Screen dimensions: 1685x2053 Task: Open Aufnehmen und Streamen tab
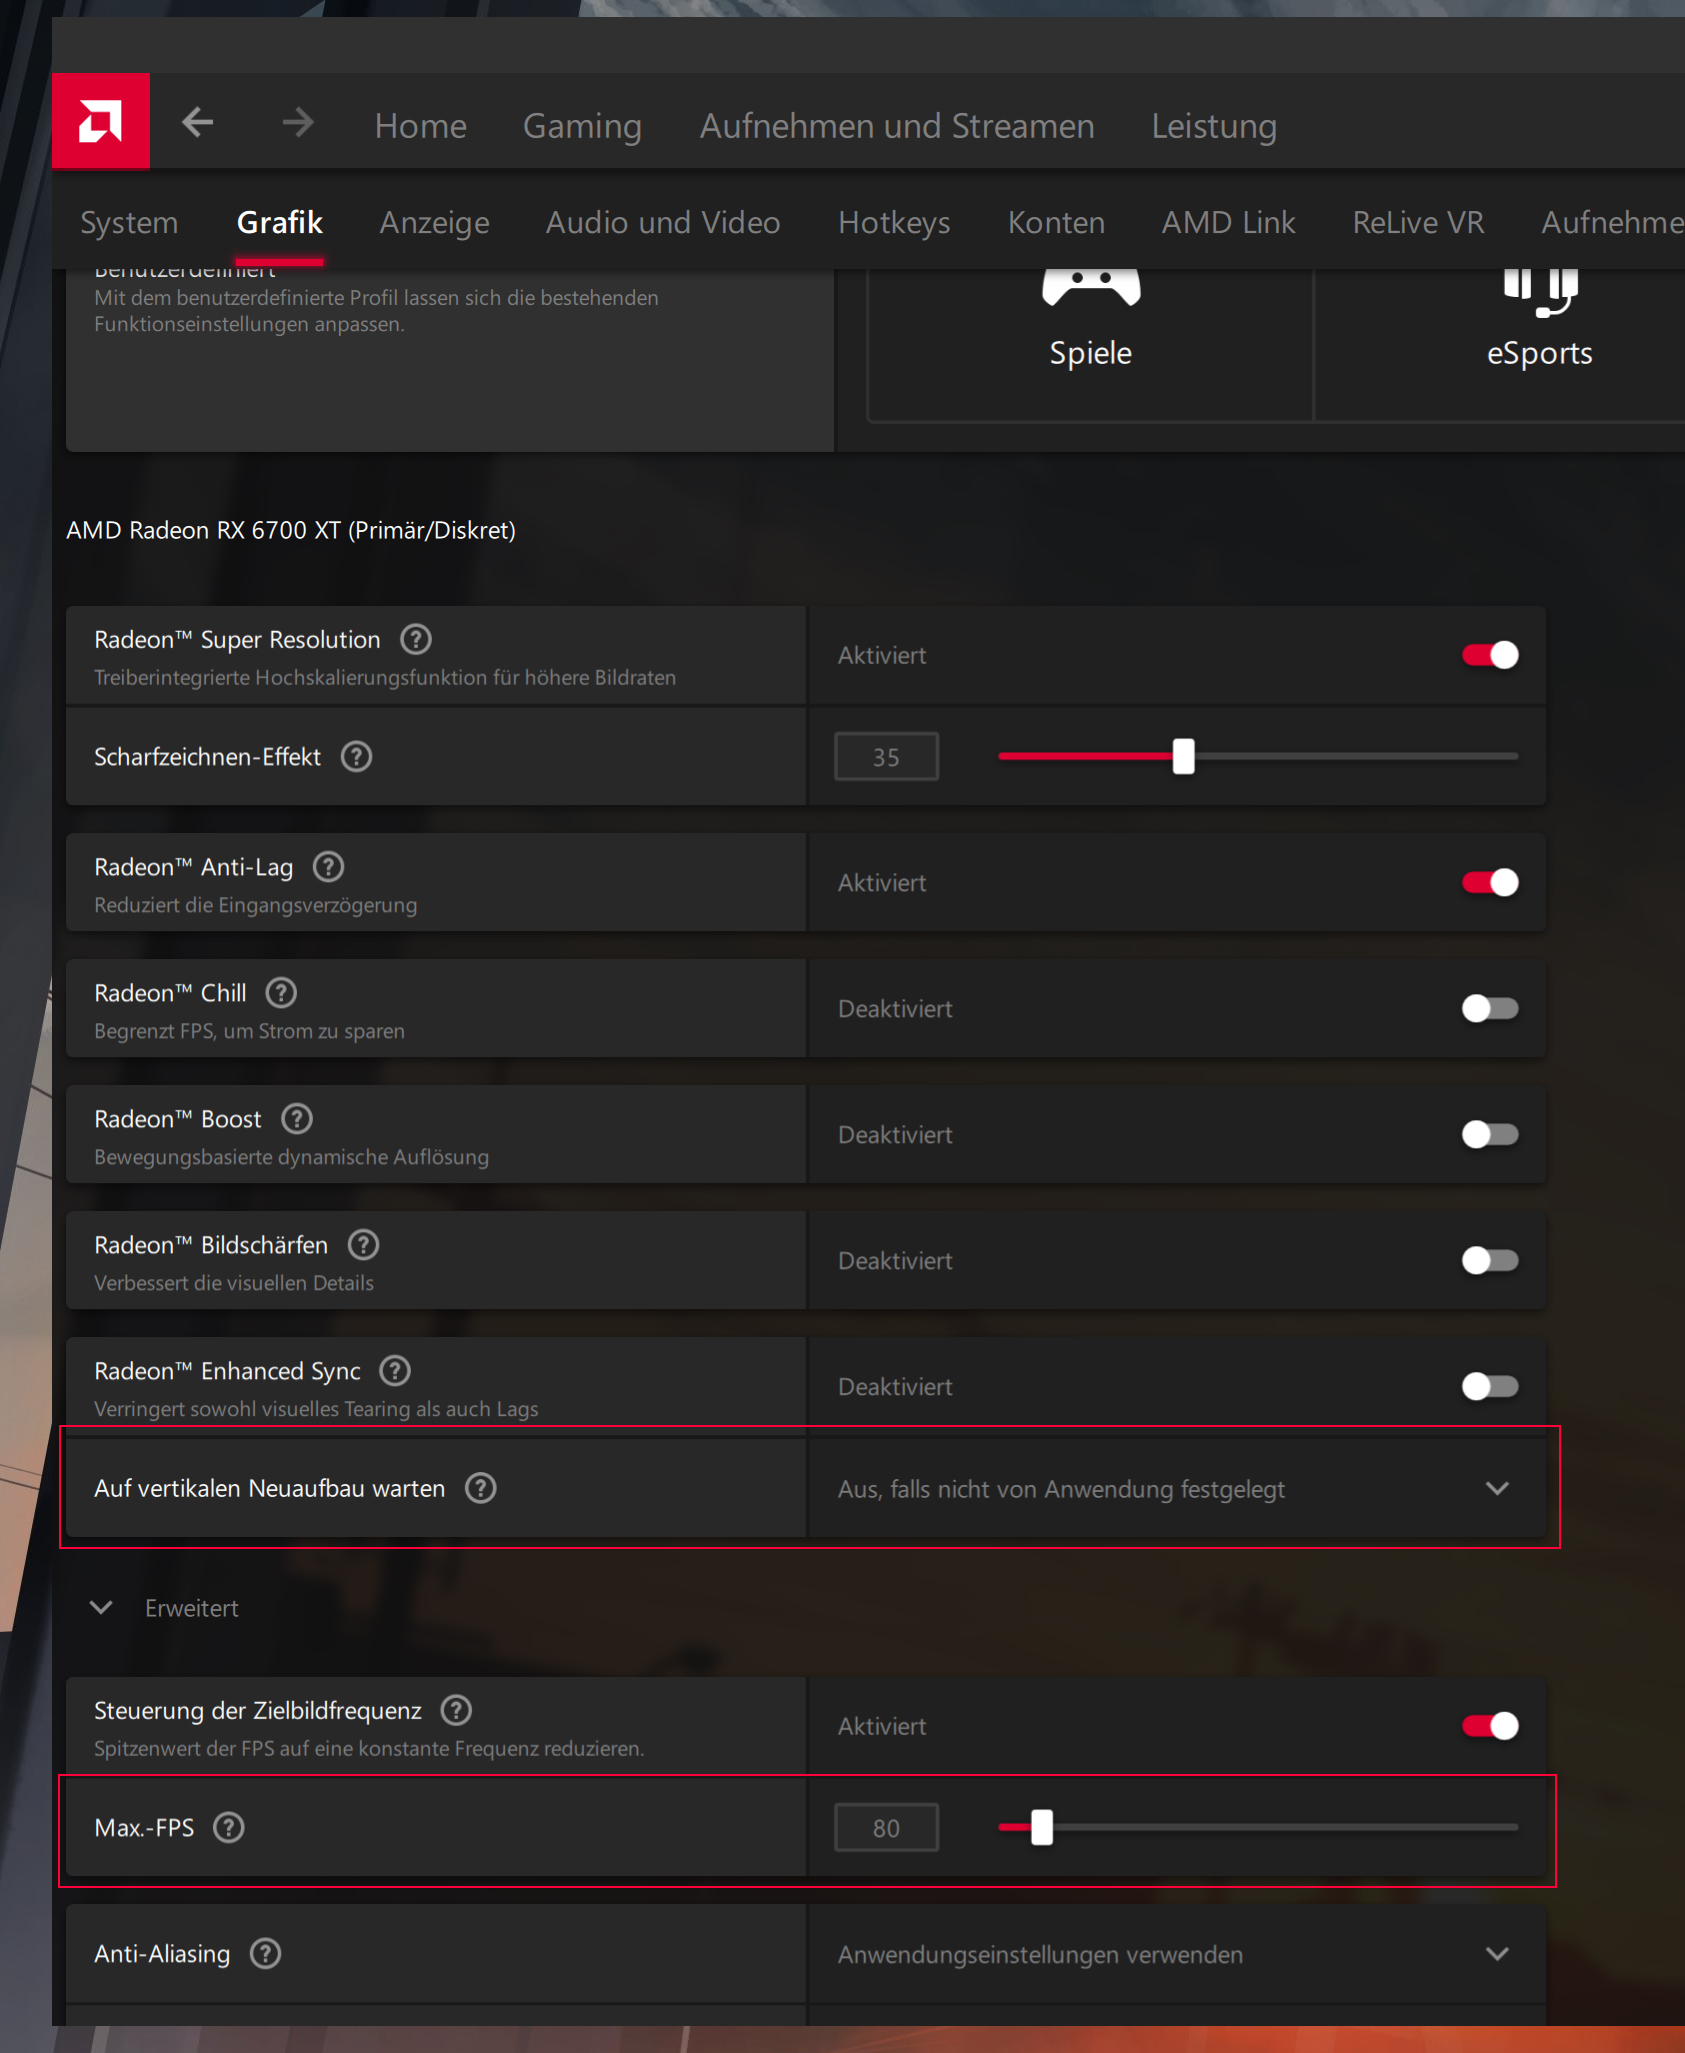[897, 126]
